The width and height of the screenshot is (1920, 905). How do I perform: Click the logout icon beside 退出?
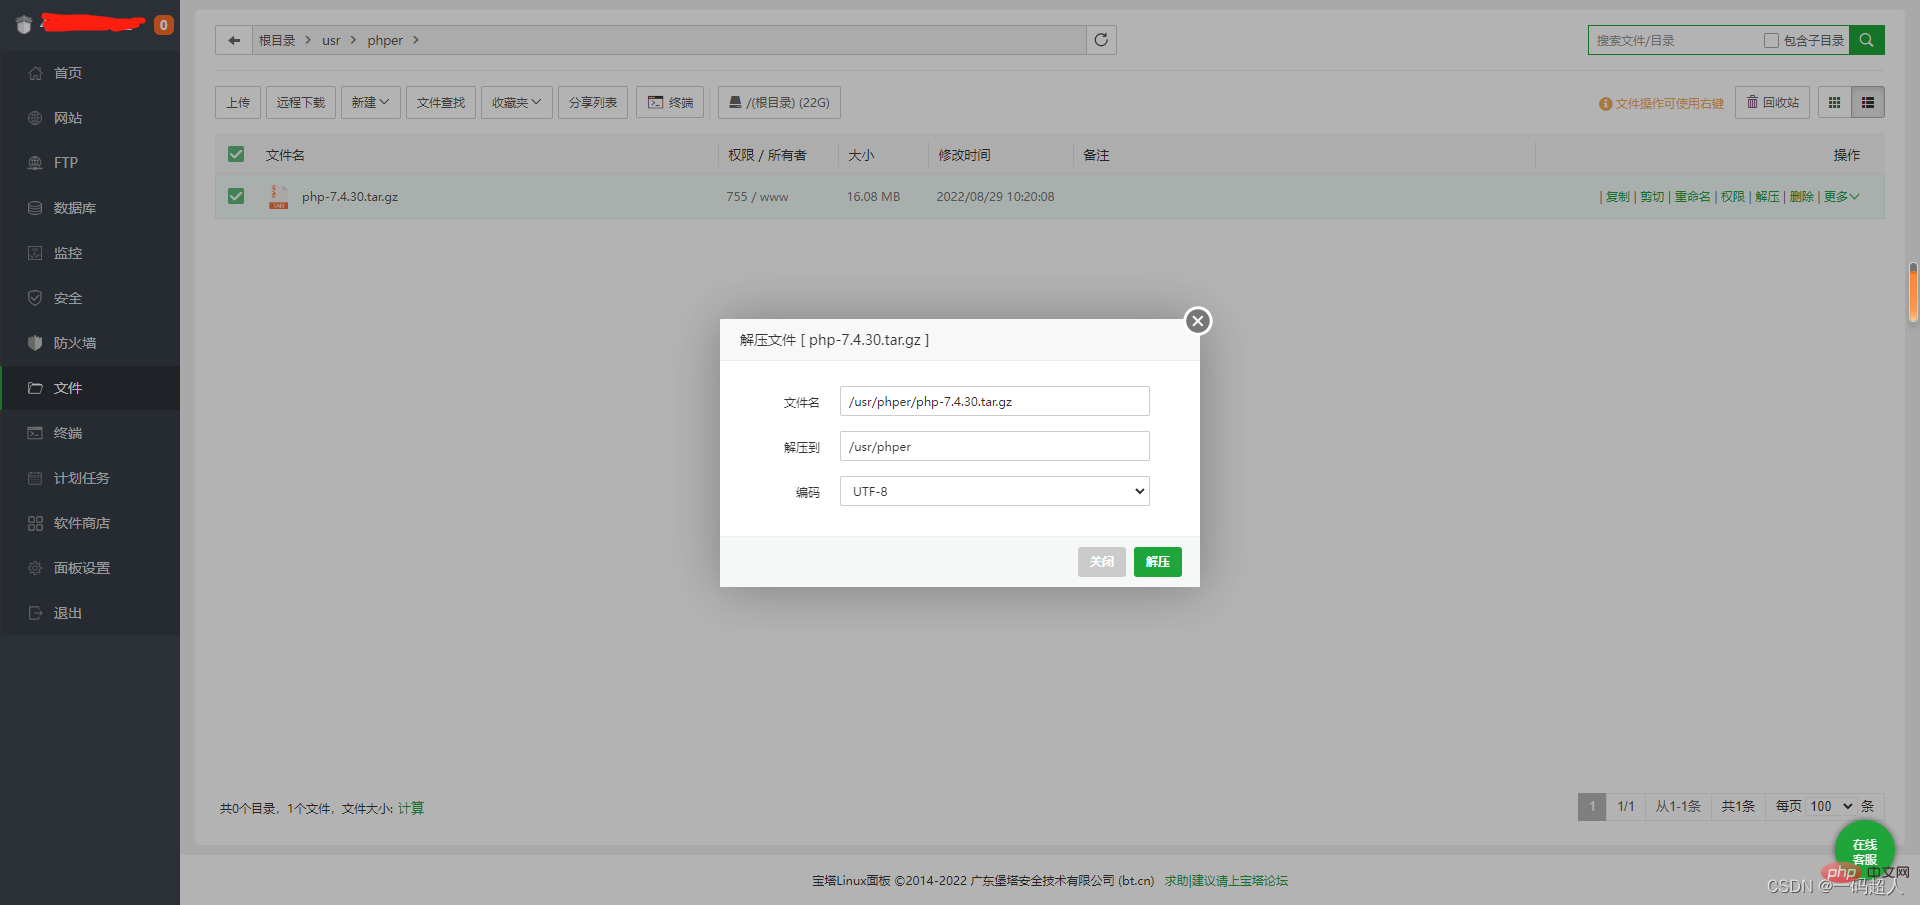coord(35,613)
